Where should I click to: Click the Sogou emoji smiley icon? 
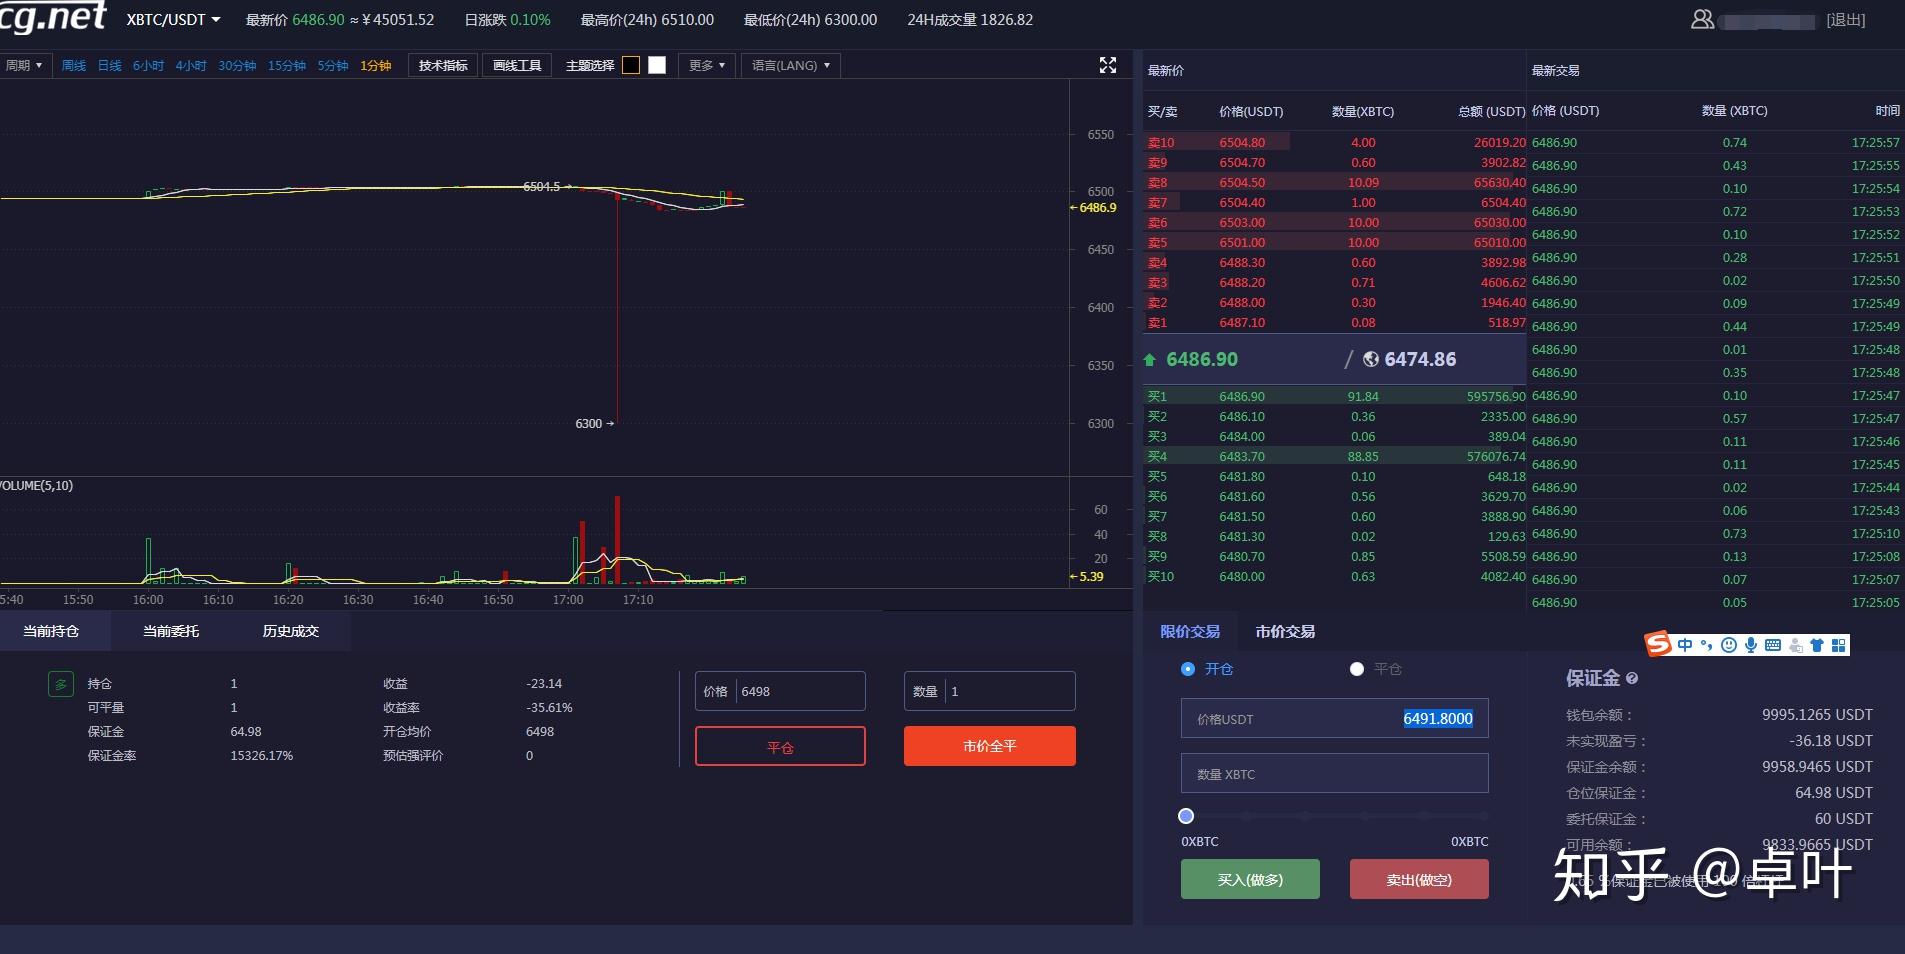[x=1729, y=645]
